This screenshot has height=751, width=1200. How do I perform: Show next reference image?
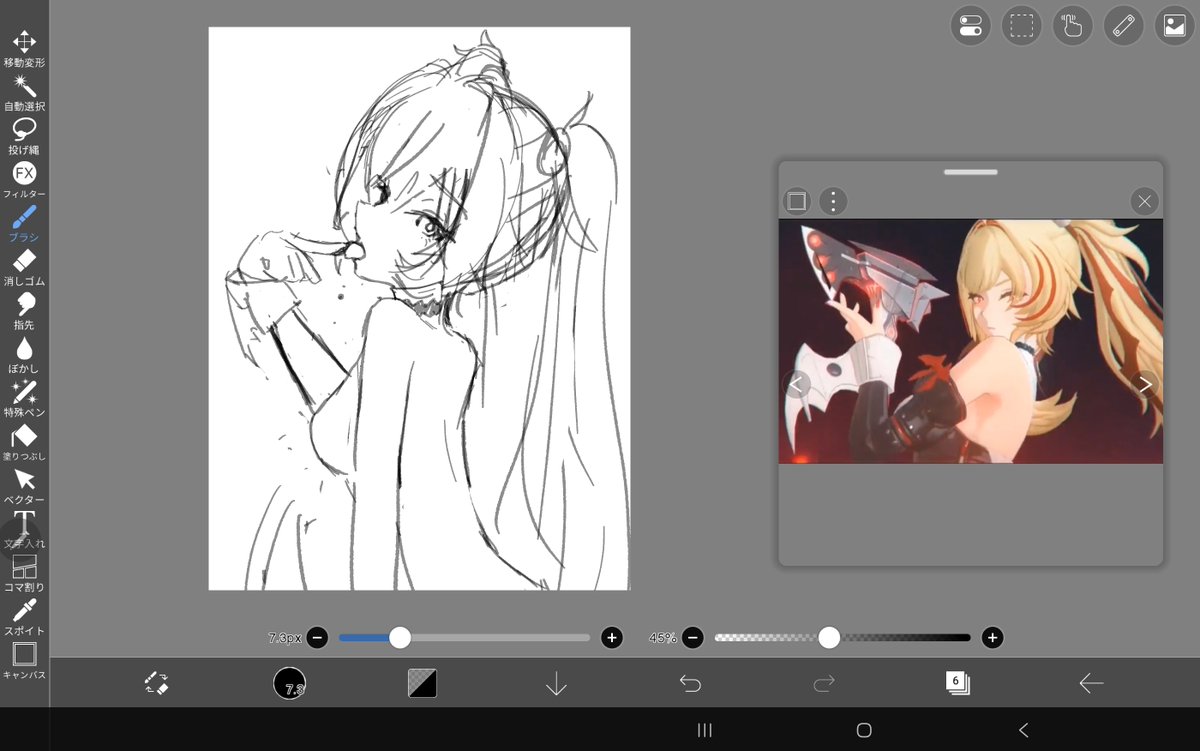click(1145, 384)
